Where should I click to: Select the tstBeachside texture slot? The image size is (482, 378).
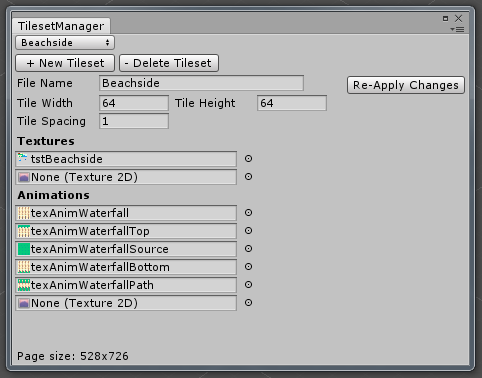click(126, 159)
